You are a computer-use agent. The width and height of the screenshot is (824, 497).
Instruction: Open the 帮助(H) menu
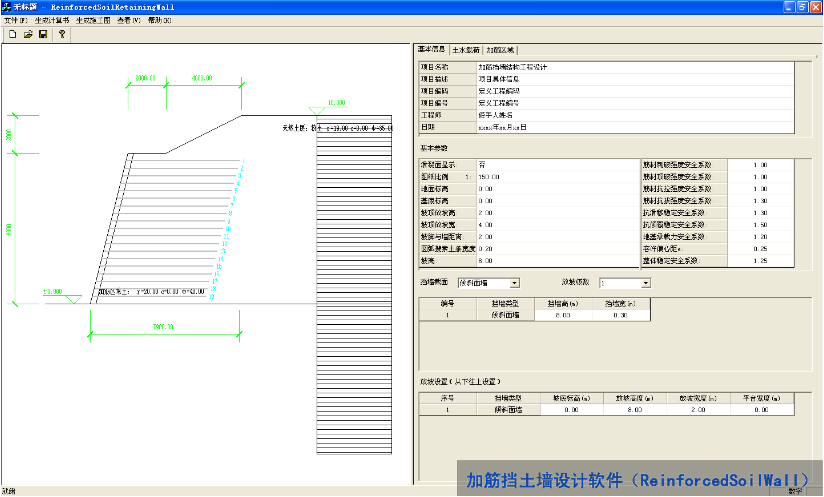[x=159, y=20]
